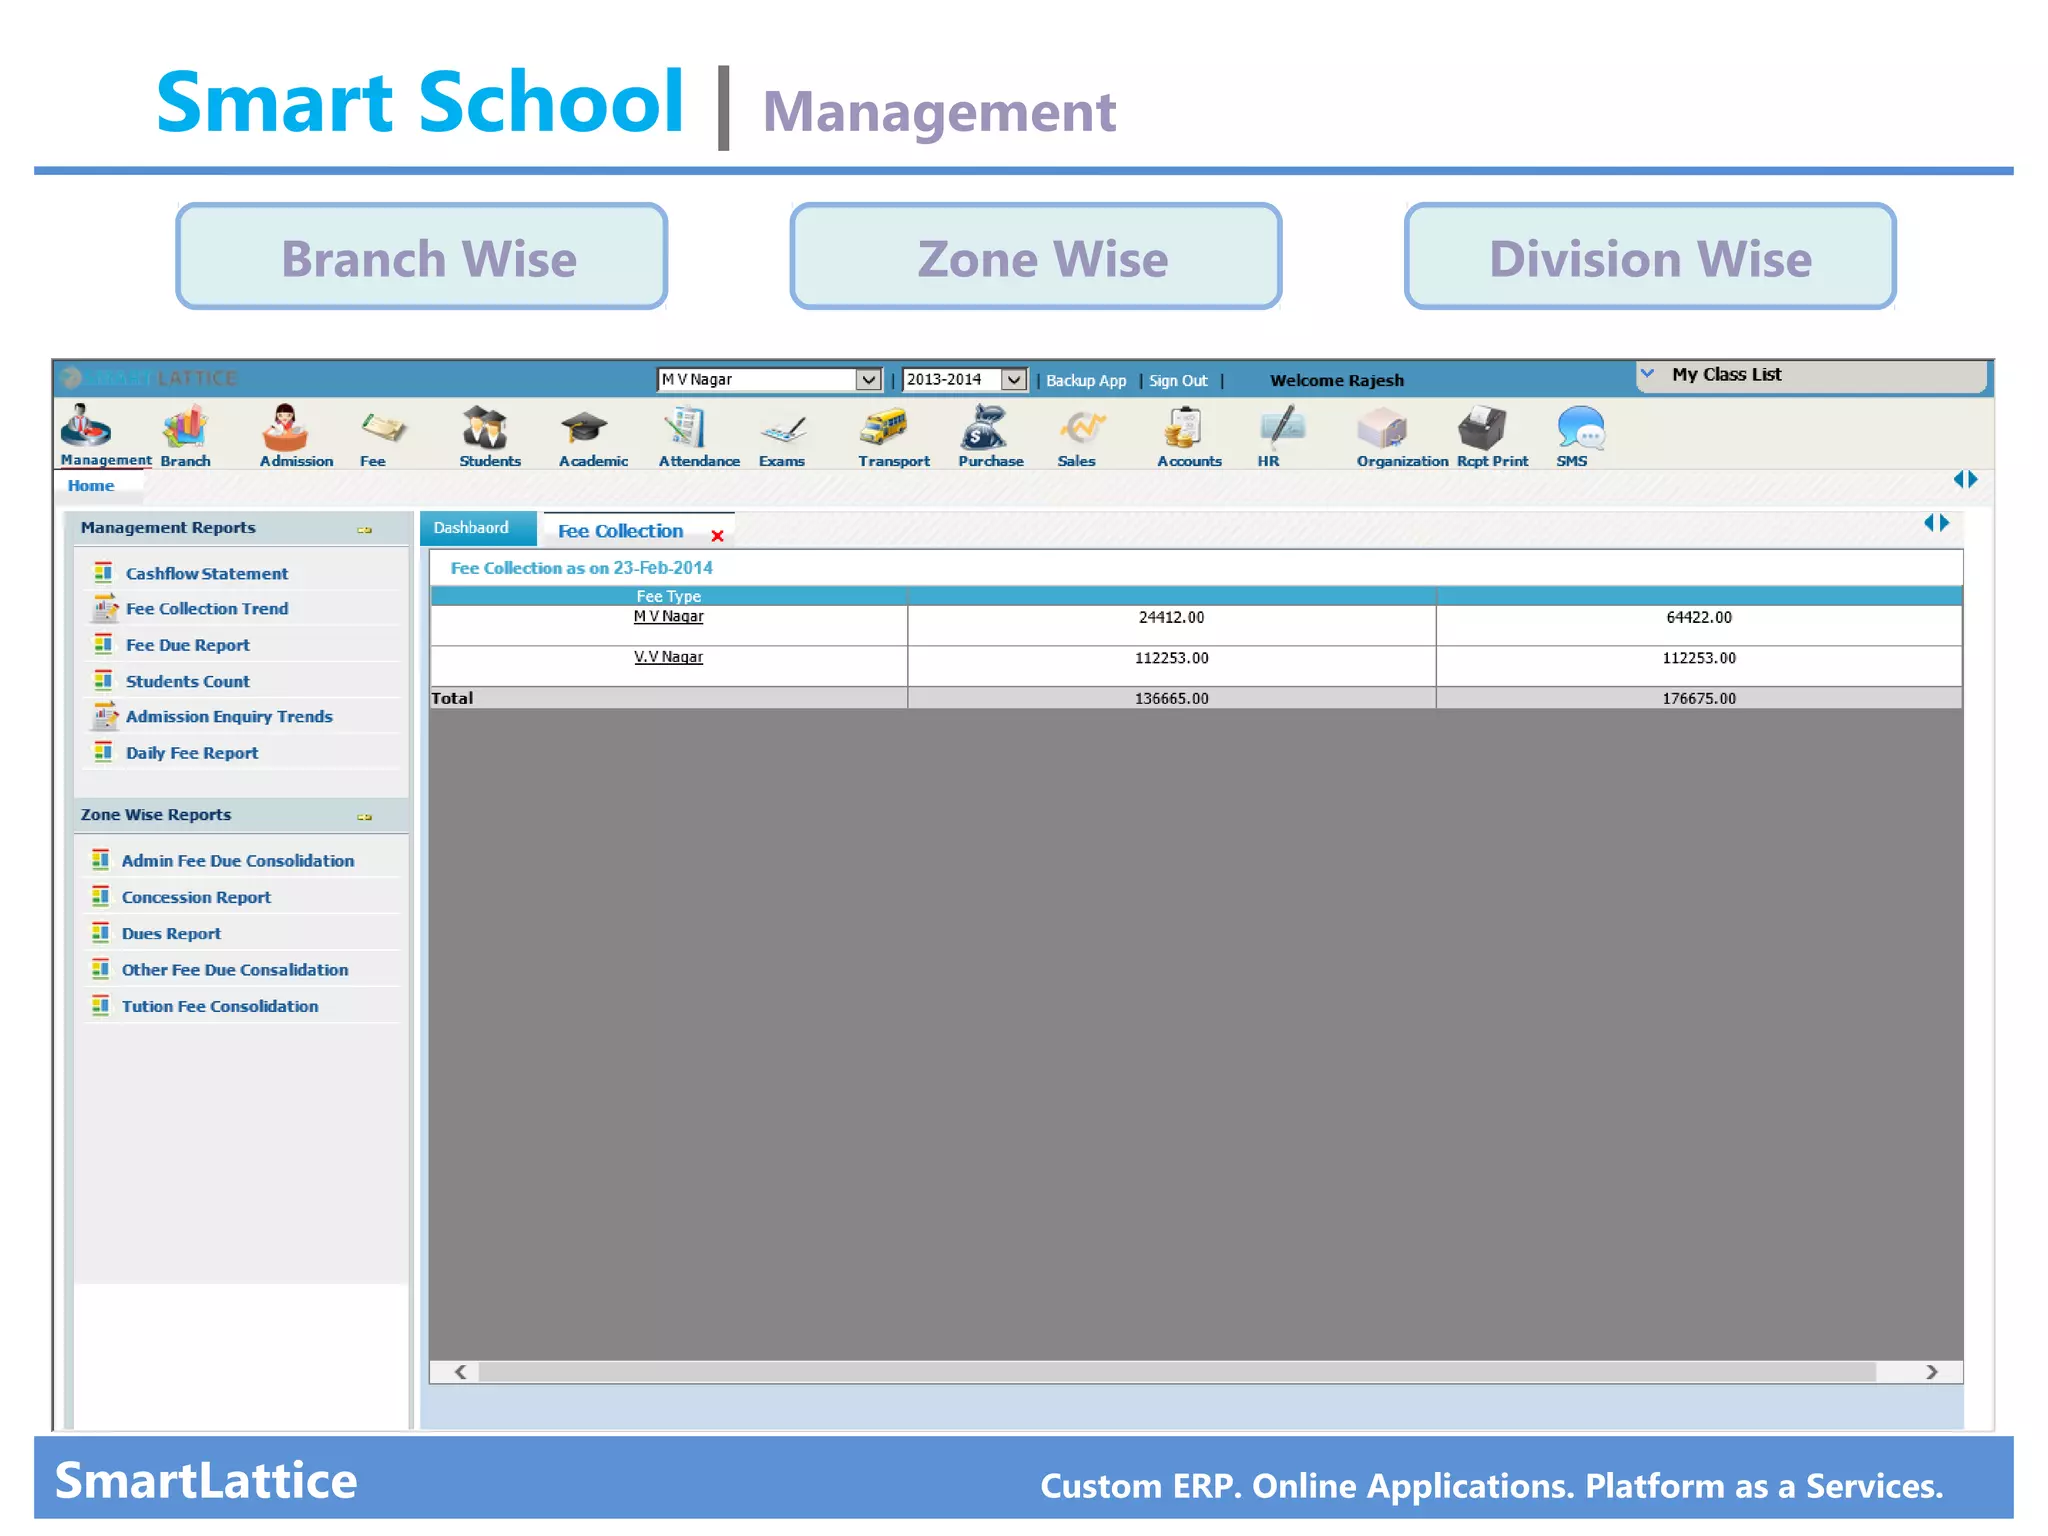Open the Management module icon

[x=86, y=425]
